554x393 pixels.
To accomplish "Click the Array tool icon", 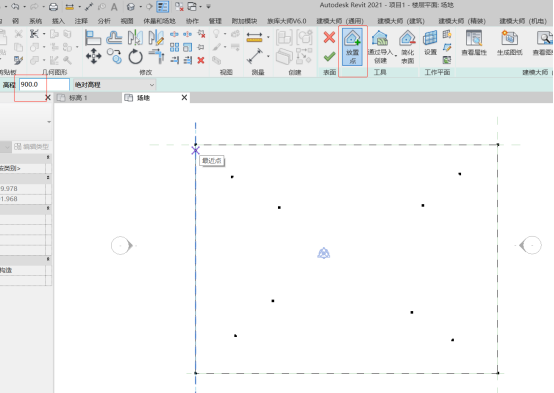I will click(x=174, y=47).
